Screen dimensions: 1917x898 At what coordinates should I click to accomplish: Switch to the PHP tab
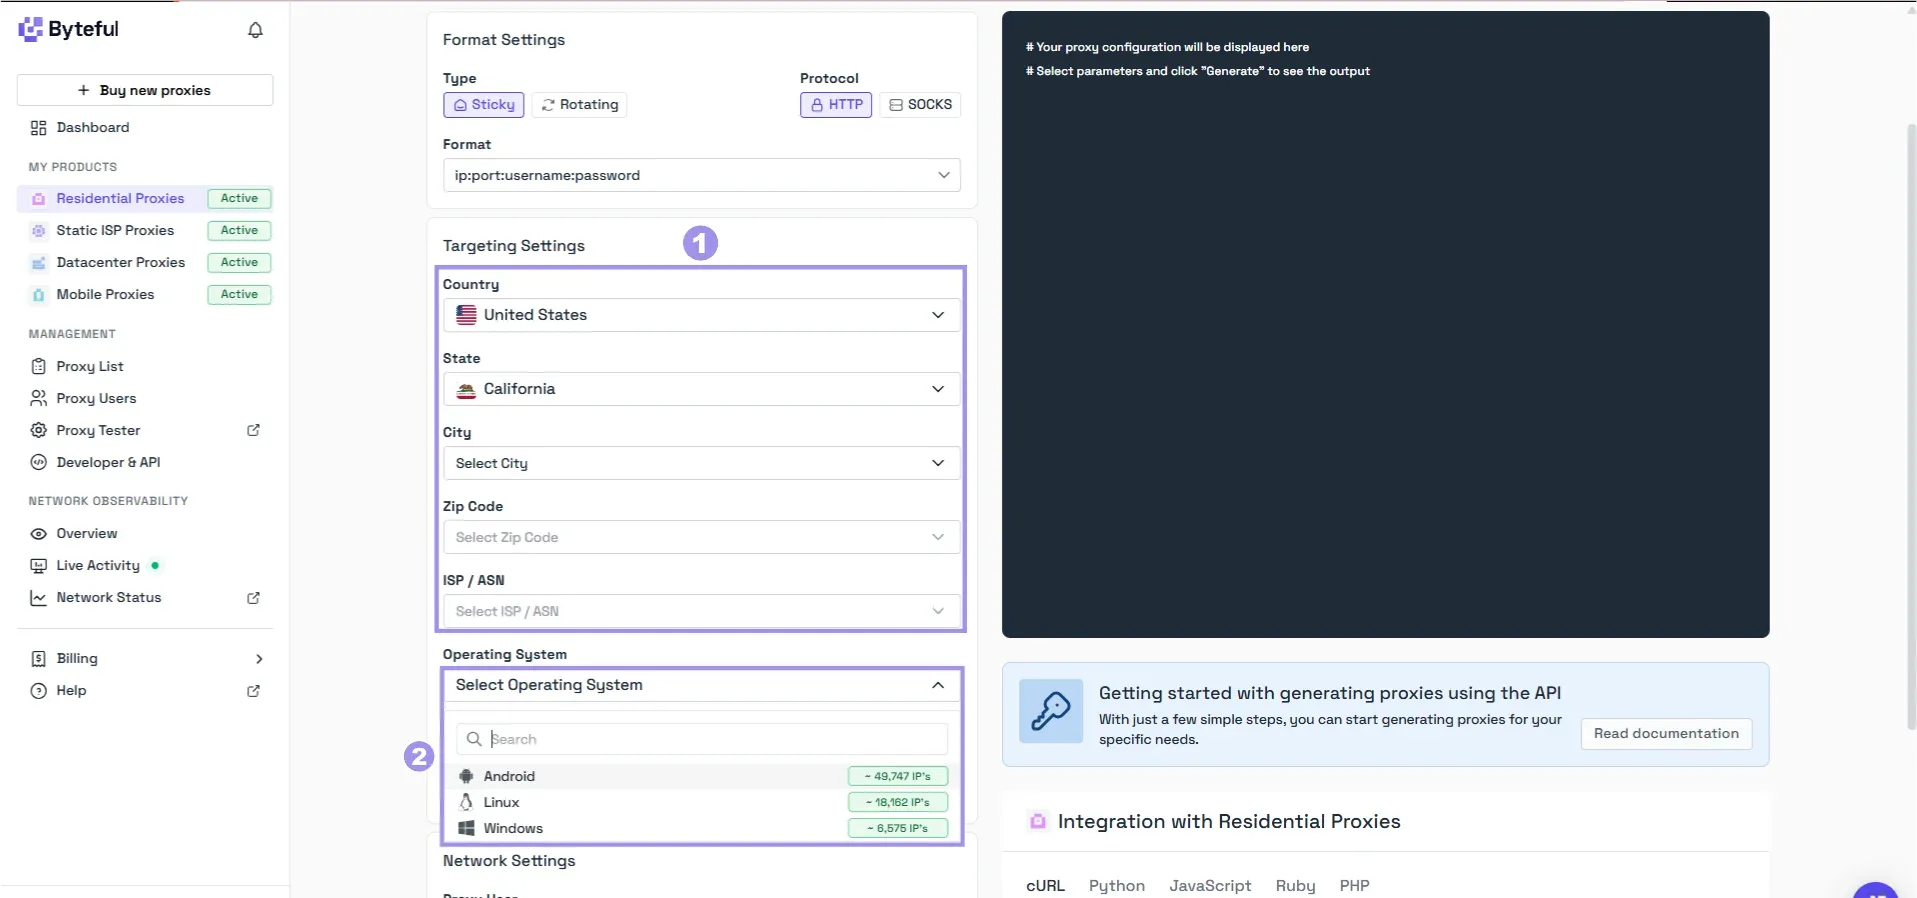coord(1354,886)
